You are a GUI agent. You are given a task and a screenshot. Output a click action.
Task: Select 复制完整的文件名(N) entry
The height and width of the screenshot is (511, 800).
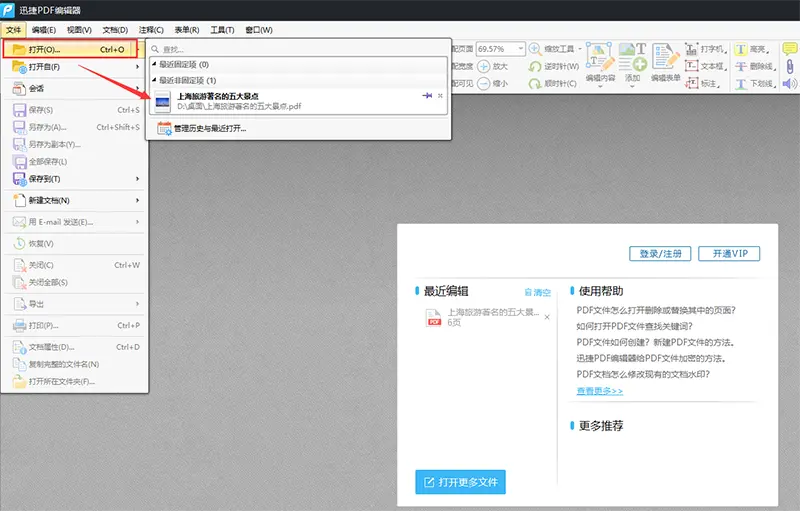coord(74,364)
